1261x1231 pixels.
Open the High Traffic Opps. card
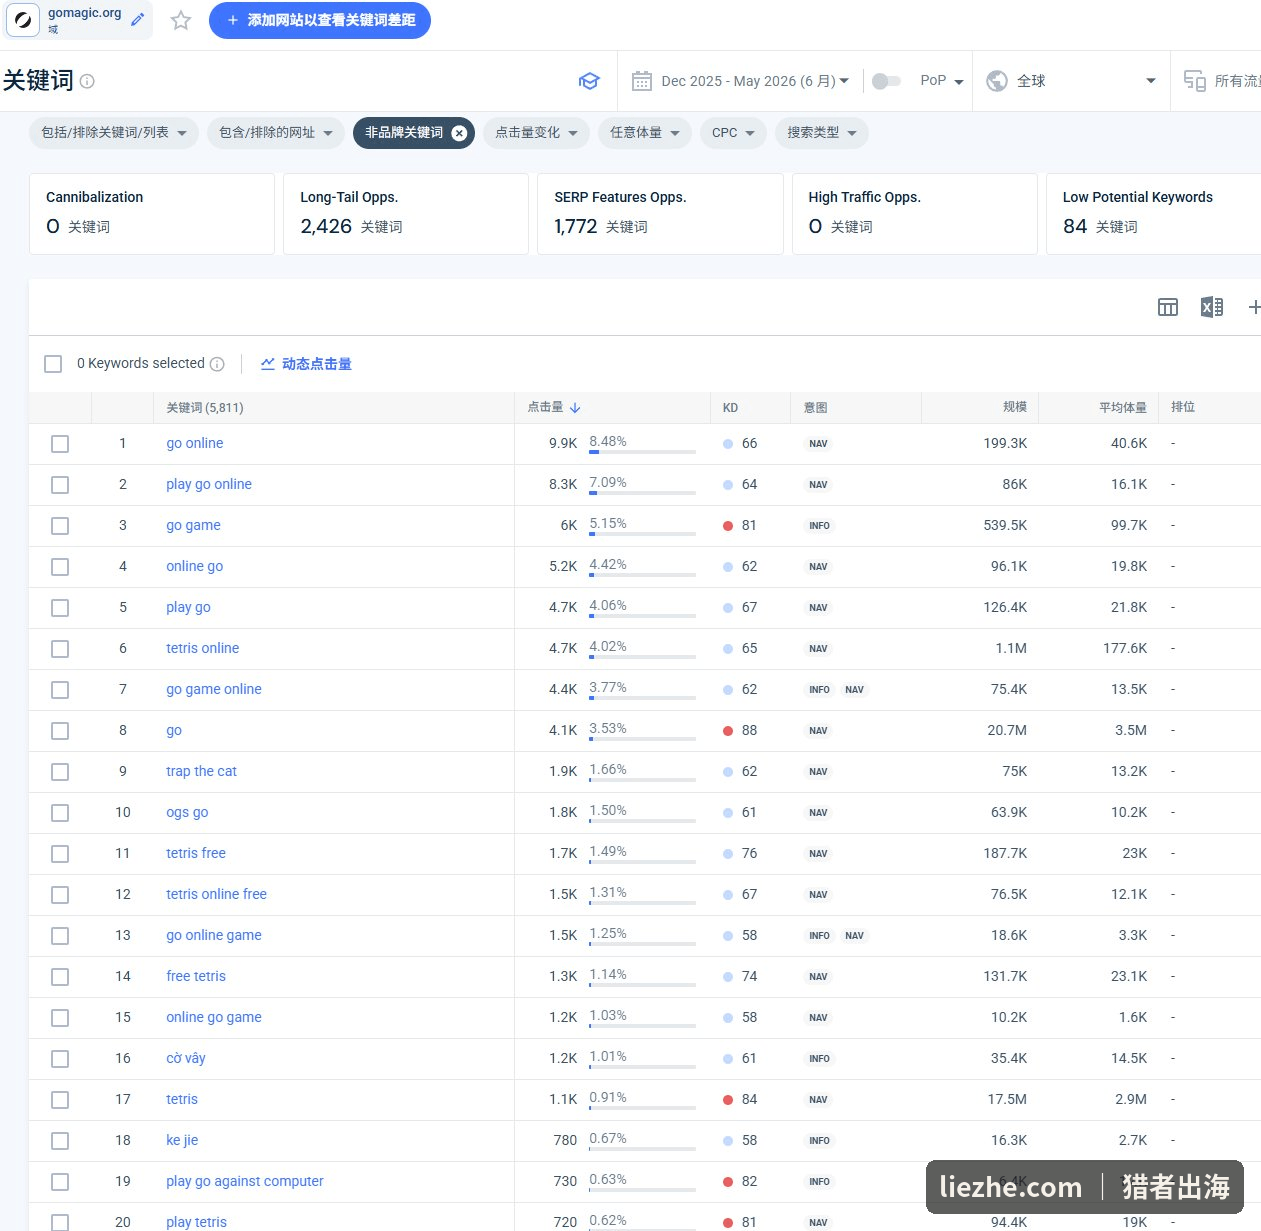click(915, 214)
